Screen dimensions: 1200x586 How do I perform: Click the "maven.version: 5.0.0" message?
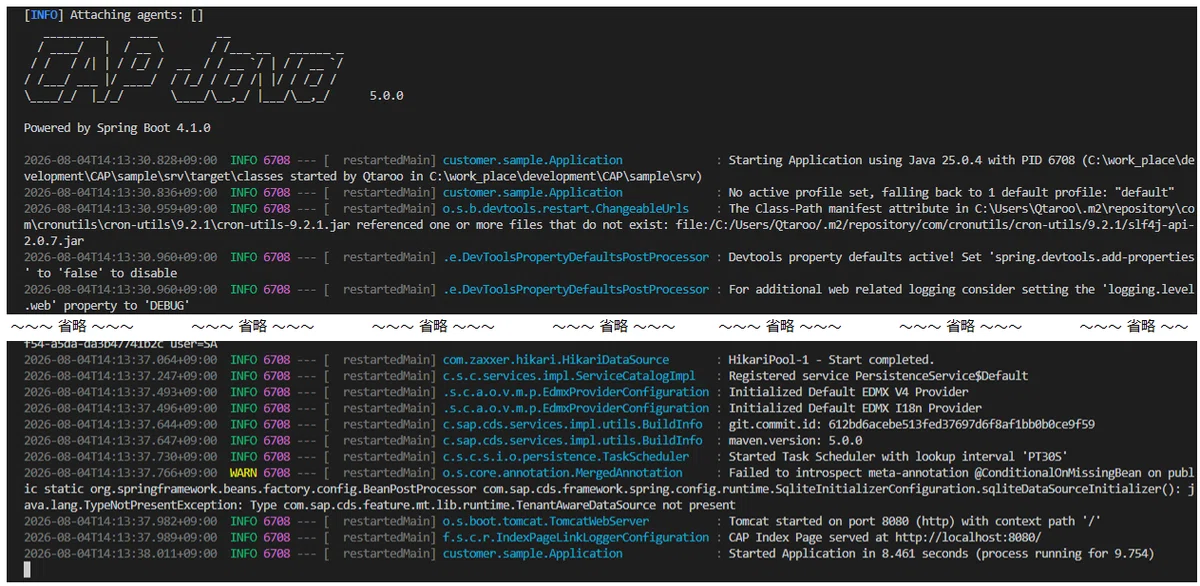click(x=795, y=440)
